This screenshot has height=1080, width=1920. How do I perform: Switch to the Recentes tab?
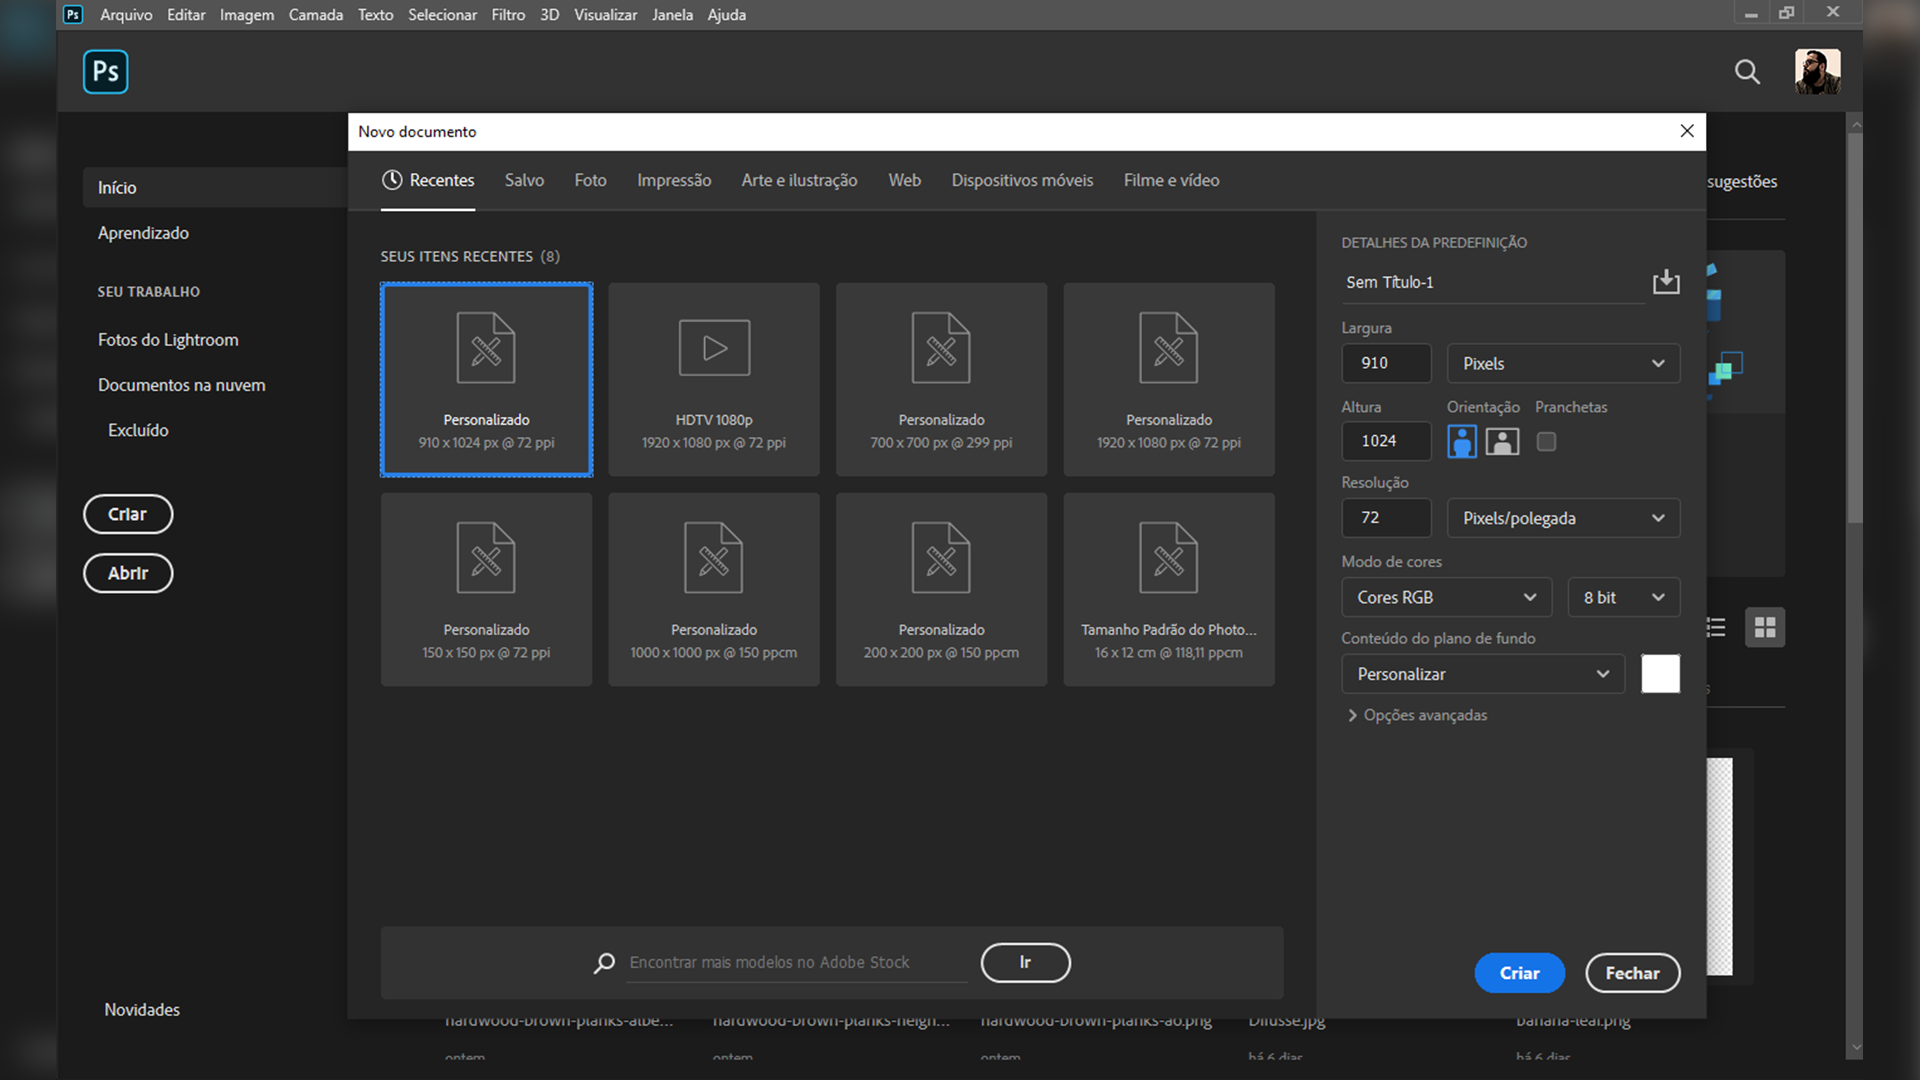[x=428, y=181]
